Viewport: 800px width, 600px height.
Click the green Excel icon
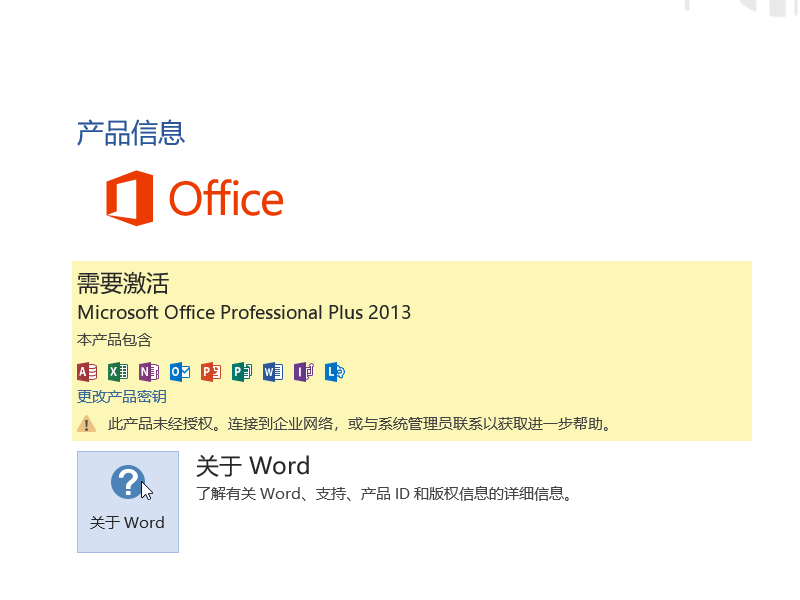click(x=118, y=372)
